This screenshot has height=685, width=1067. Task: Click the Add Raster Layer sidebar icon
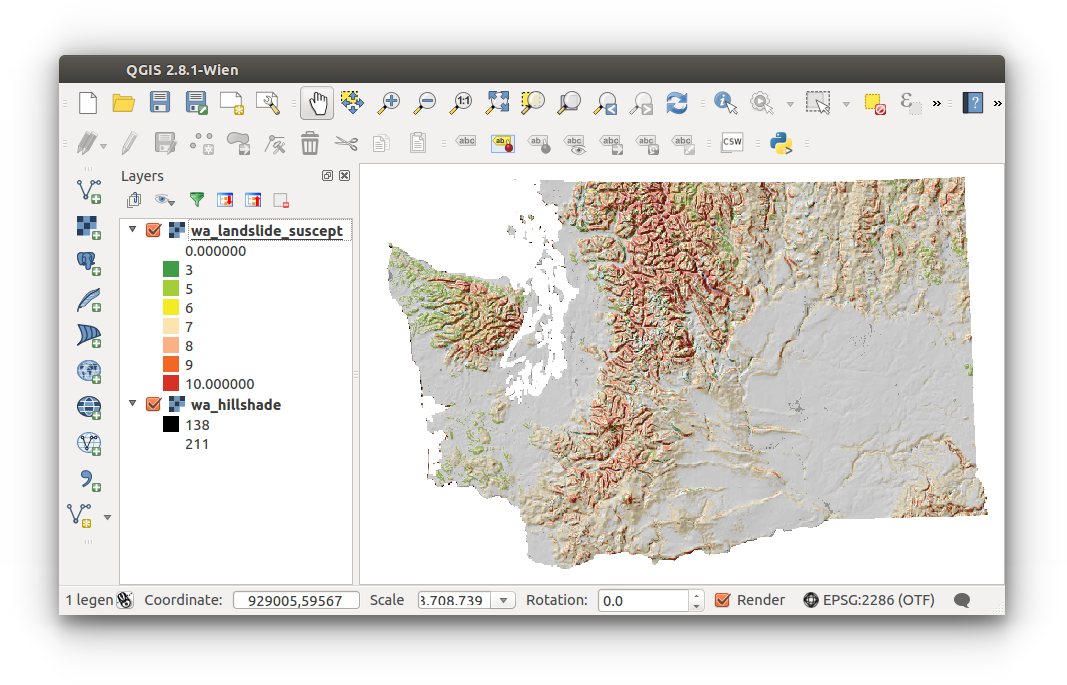[x=88, y=227]
